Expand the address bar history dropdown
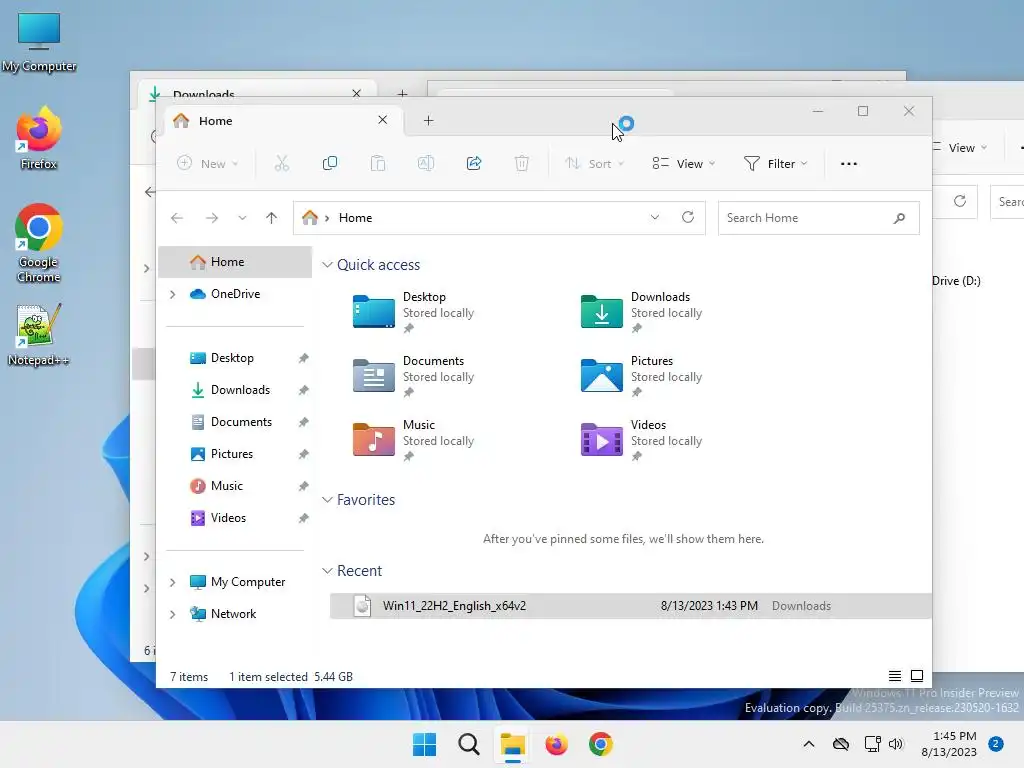This screenshot has height=768, width=1024. (654, 217)
